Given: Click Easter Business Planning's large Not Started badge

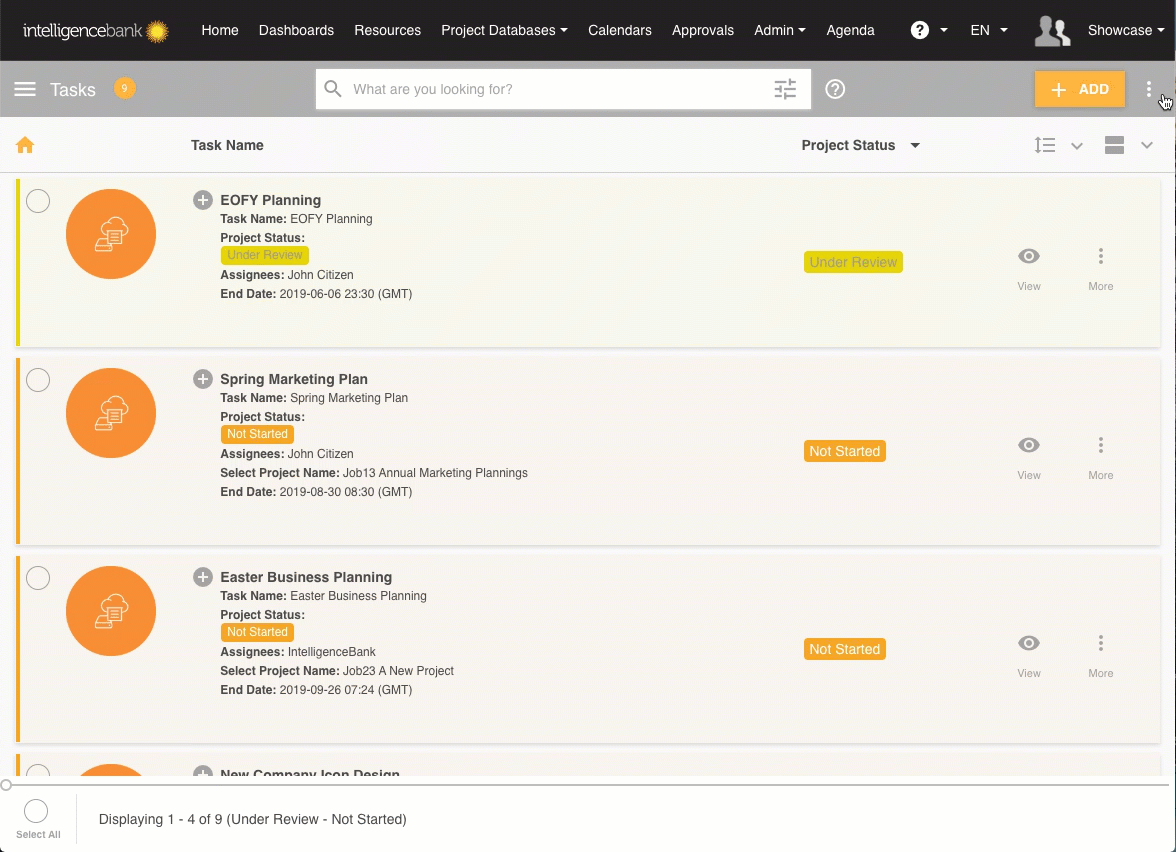Looking at the screenshot, I should [x=844, y=649].
